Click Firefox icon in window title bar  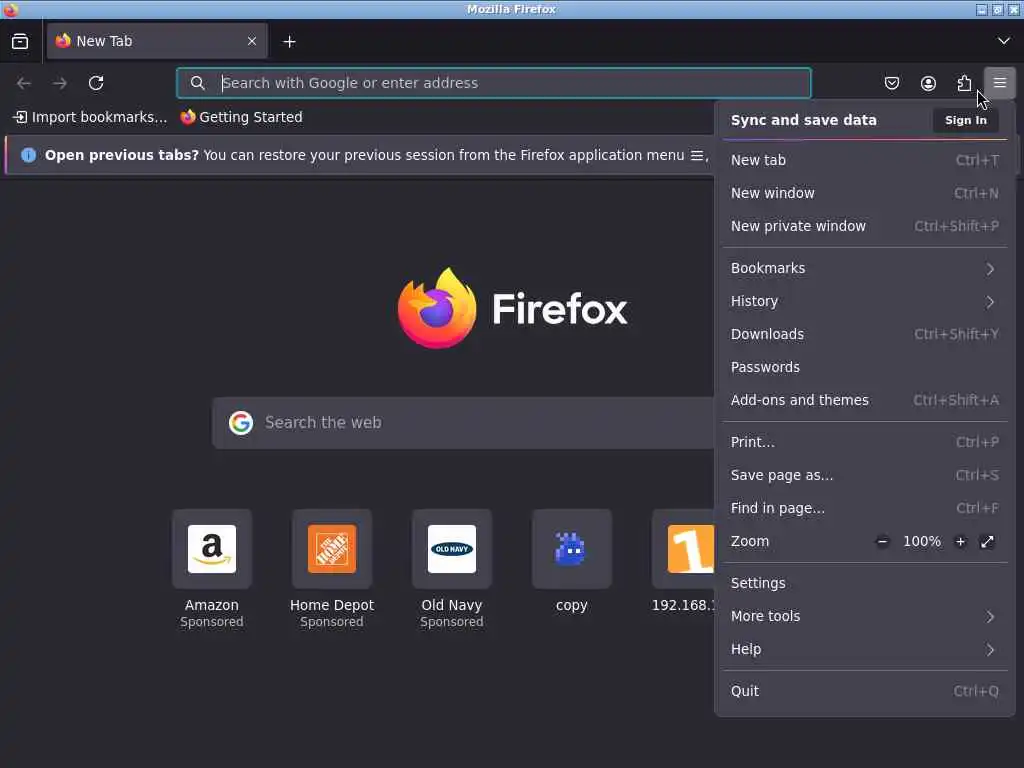point(10,9)
